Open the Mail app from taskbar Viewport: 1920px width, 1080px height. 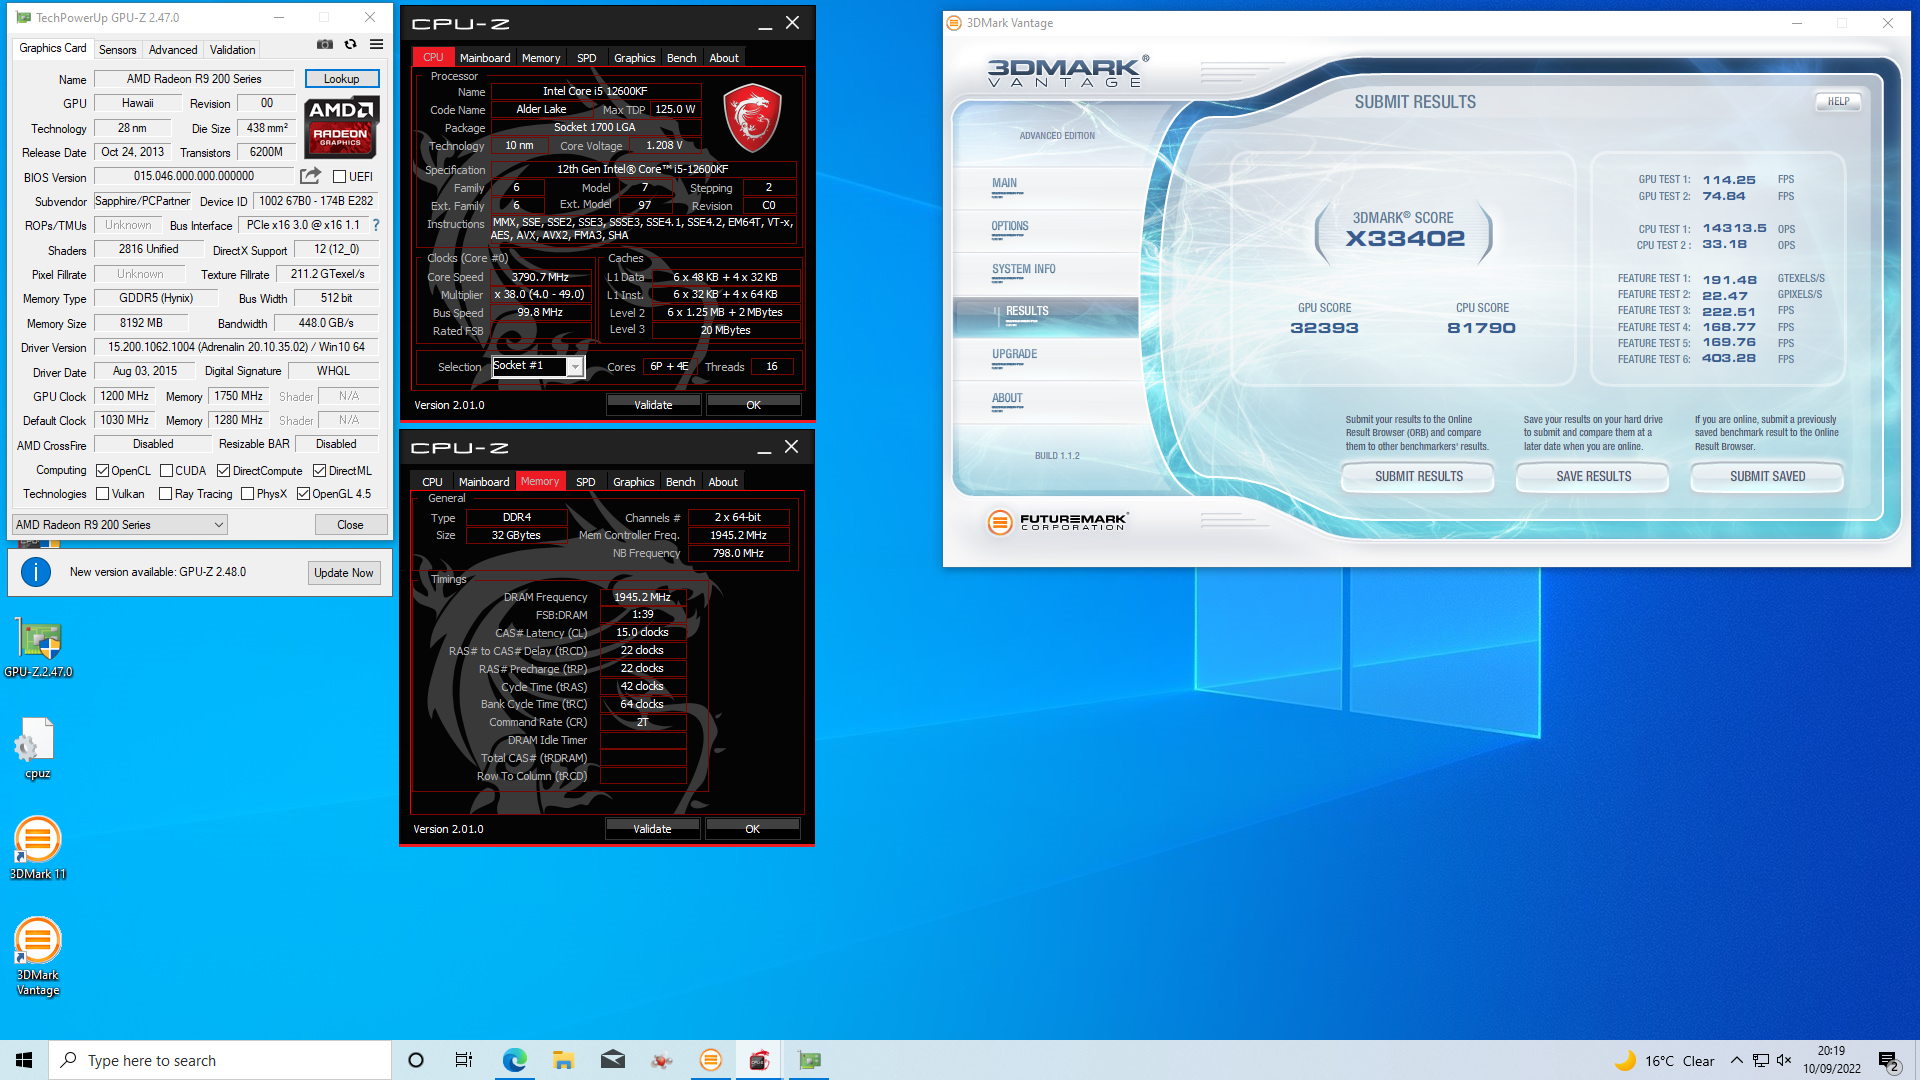pyautogui.click(x=612, y=1060)
